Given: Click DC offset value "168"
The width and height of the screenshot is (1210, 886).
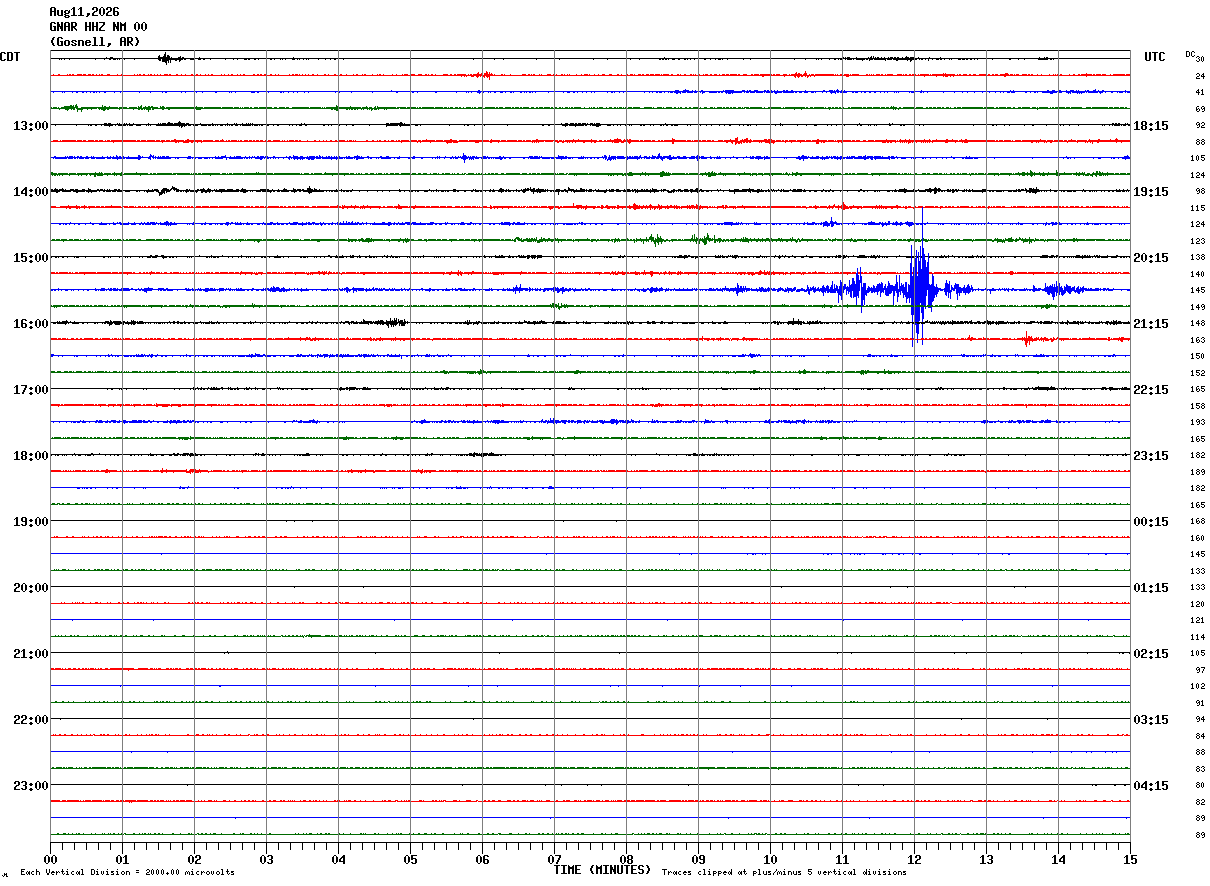Looking at the screenshot, I should point(1197,522).
